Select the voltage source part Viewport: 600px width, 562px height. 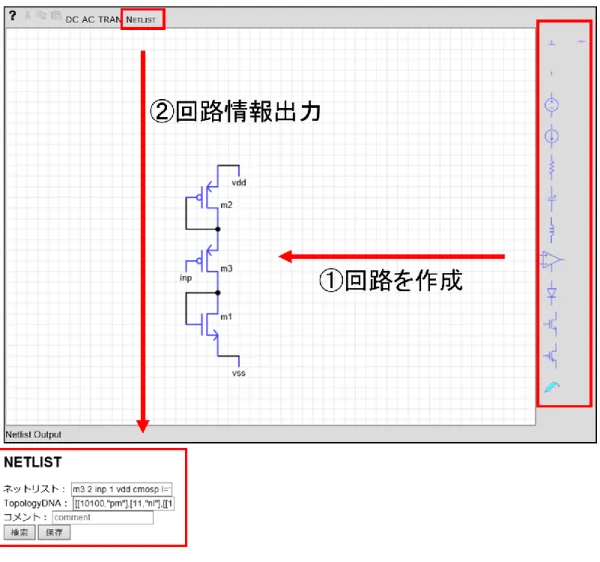point(551,104)
